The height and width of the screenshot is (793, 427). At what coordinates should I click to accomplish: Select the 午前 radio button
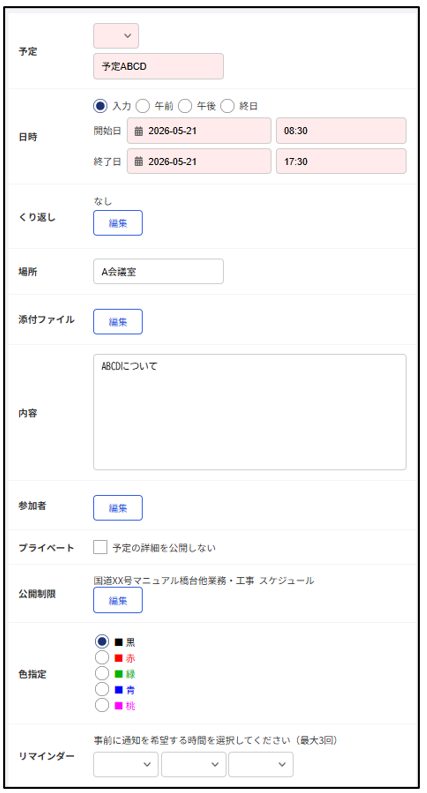[143, 106]
